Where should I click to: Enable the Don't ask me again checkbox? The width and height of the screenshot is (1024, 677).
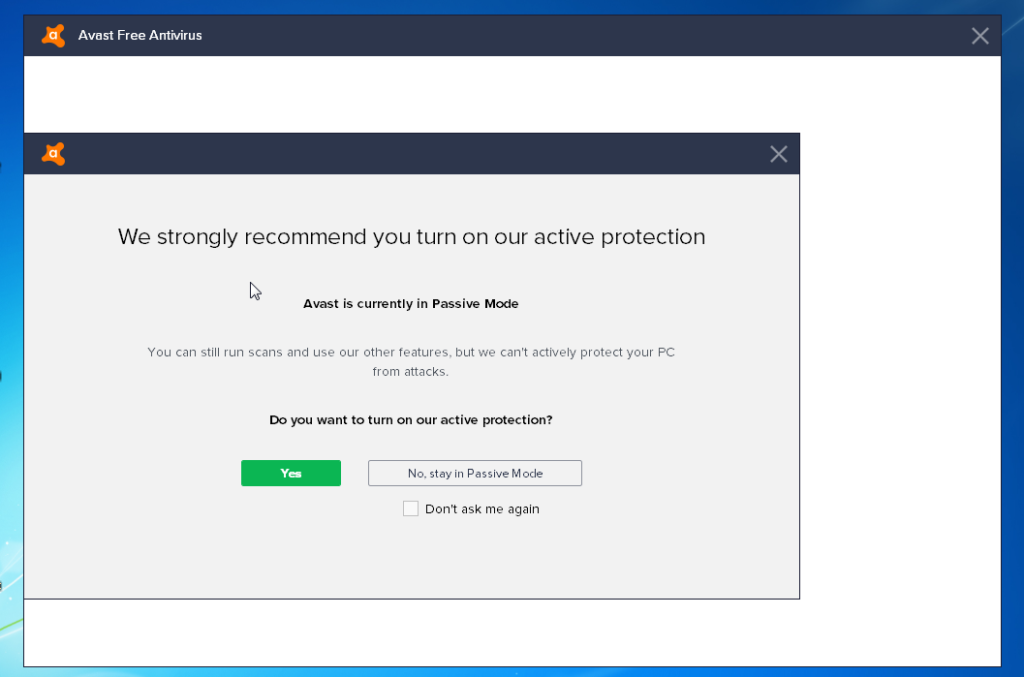(410, 509)
